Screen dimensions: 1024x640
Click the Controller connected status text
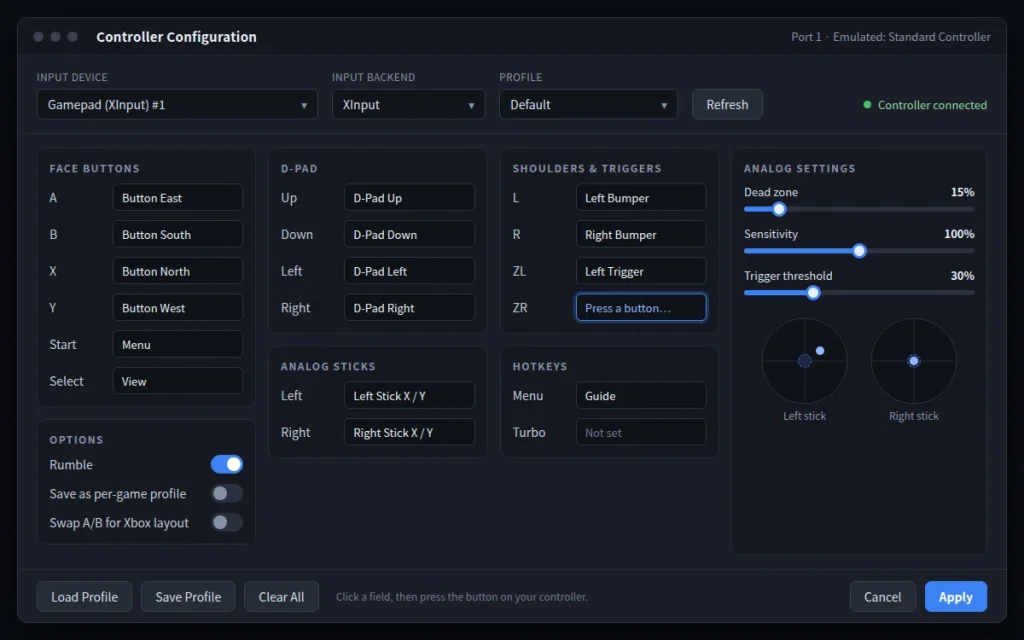point(932,105)
